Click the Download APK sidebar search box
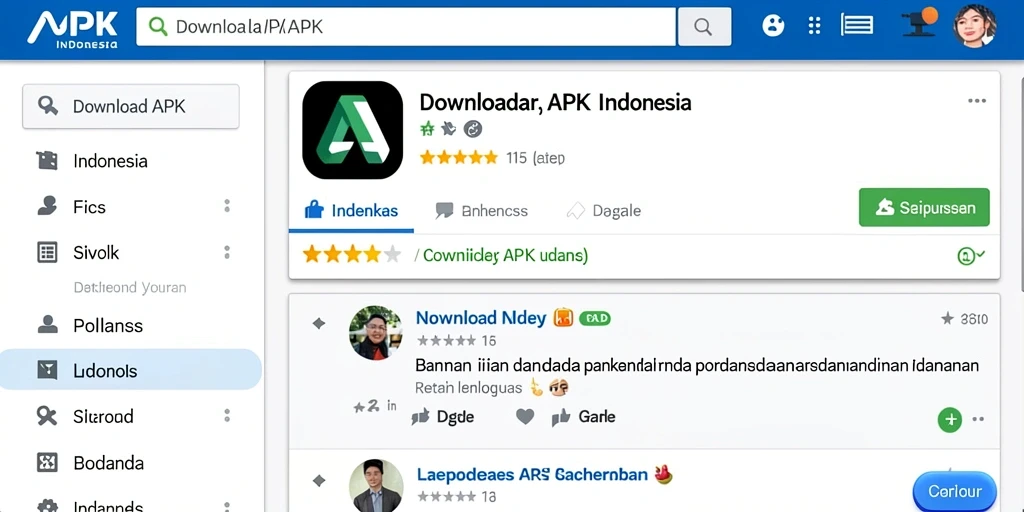 pos(131,106)
